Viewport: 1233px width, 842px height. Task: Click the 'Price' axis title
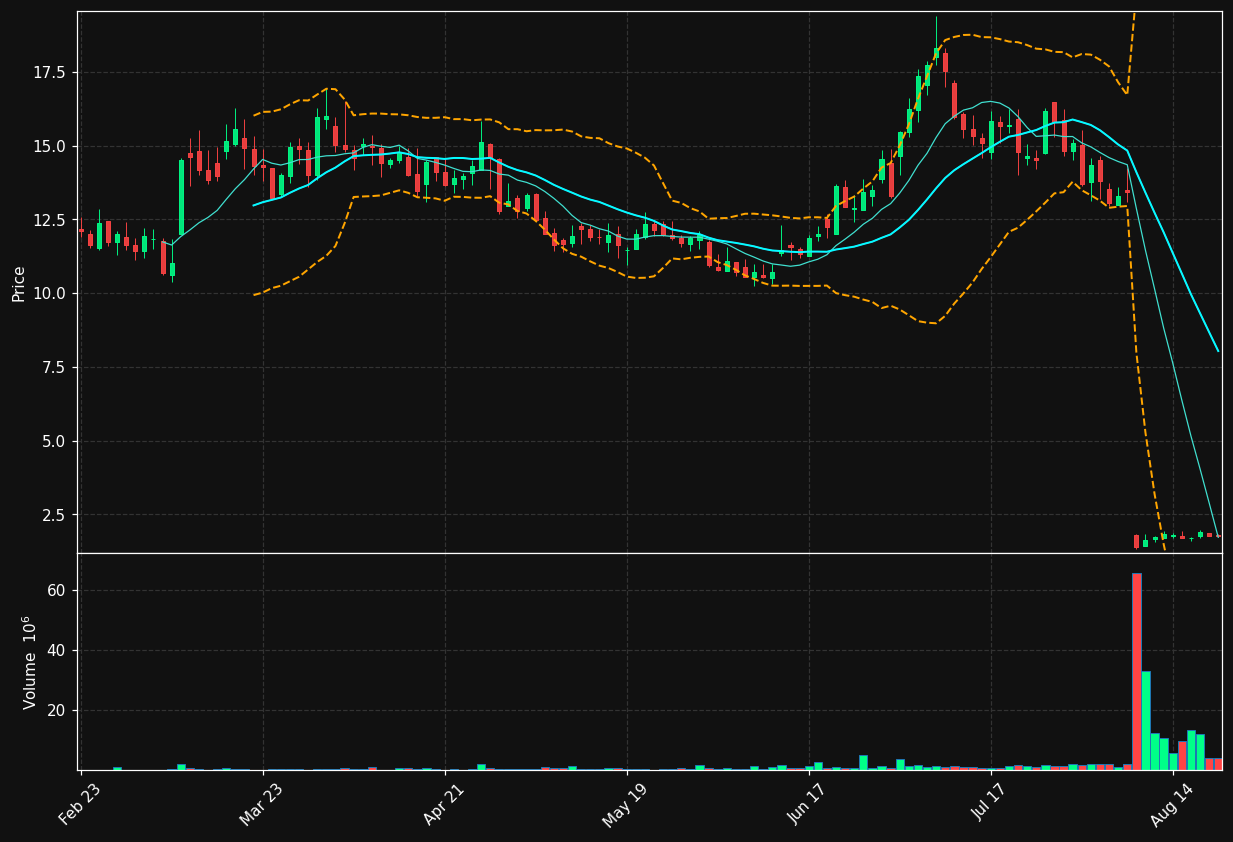click(x=19, y=283)
